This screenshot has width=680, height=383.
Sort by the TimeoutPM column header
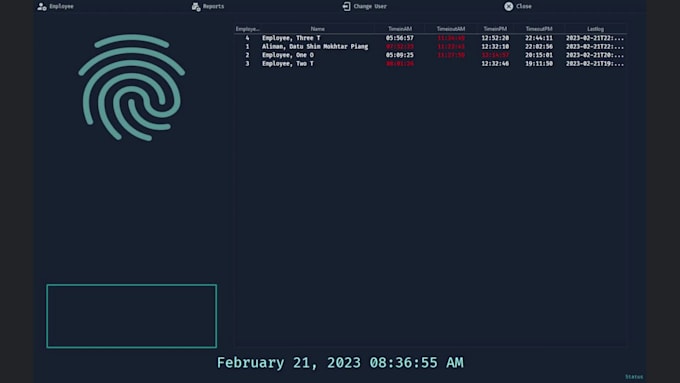click(539, 29)
